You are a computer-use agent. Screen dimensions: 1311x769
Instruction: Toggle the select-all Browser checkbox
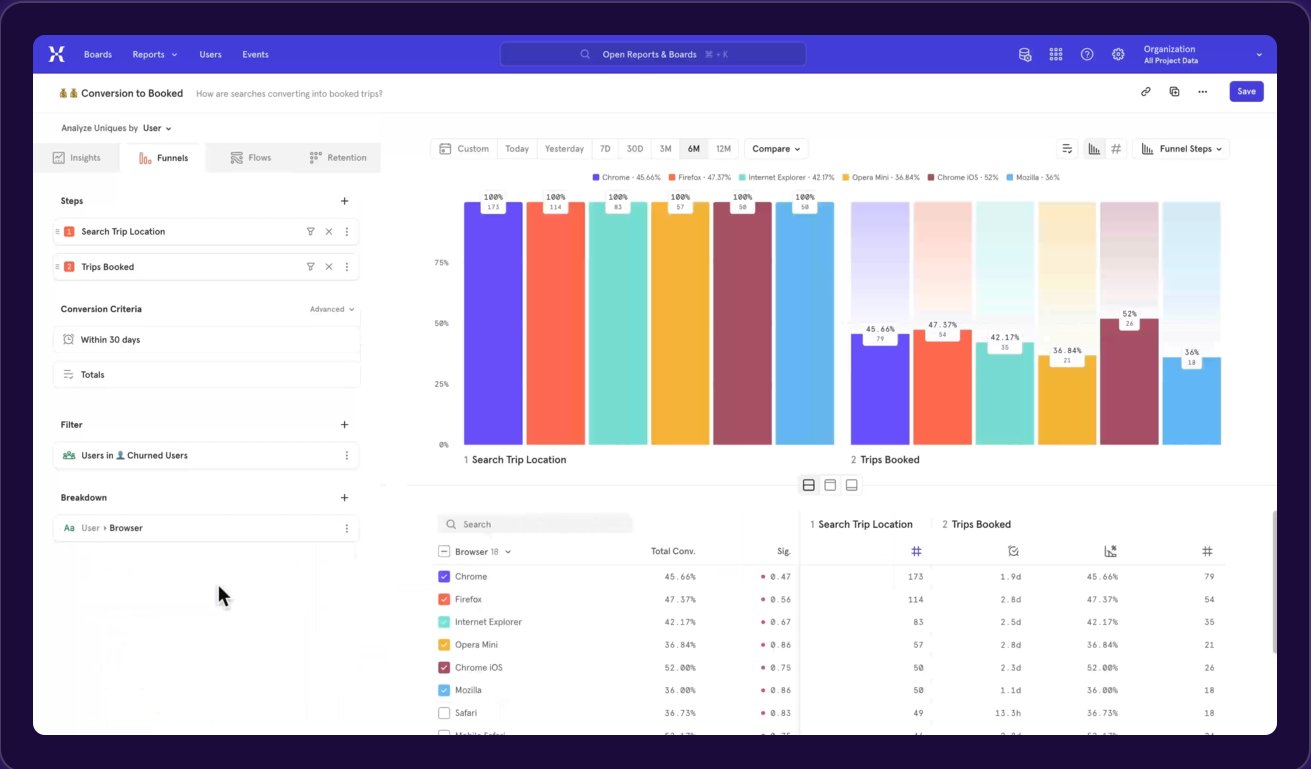pyautogui.click(x=444, y=551)
